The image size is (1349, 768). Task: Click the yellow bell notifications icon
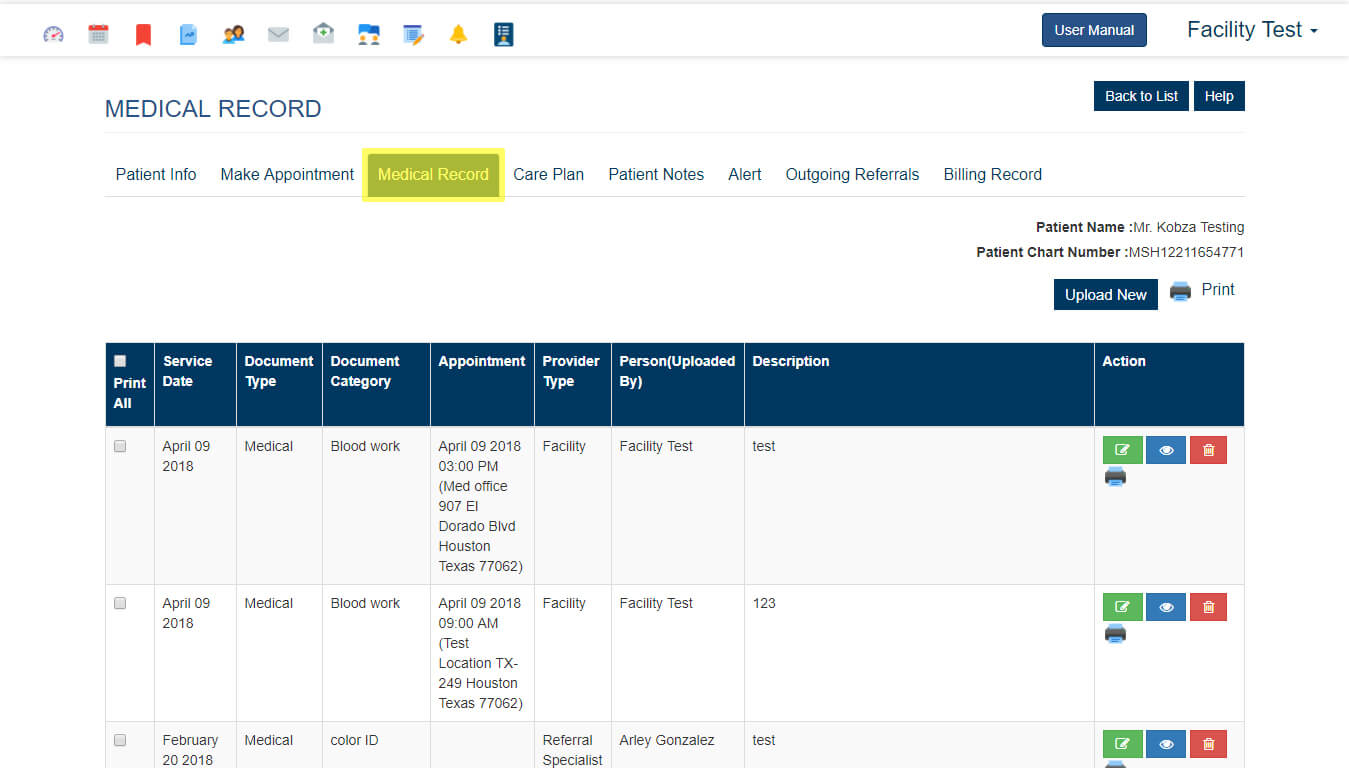point(458,35)
